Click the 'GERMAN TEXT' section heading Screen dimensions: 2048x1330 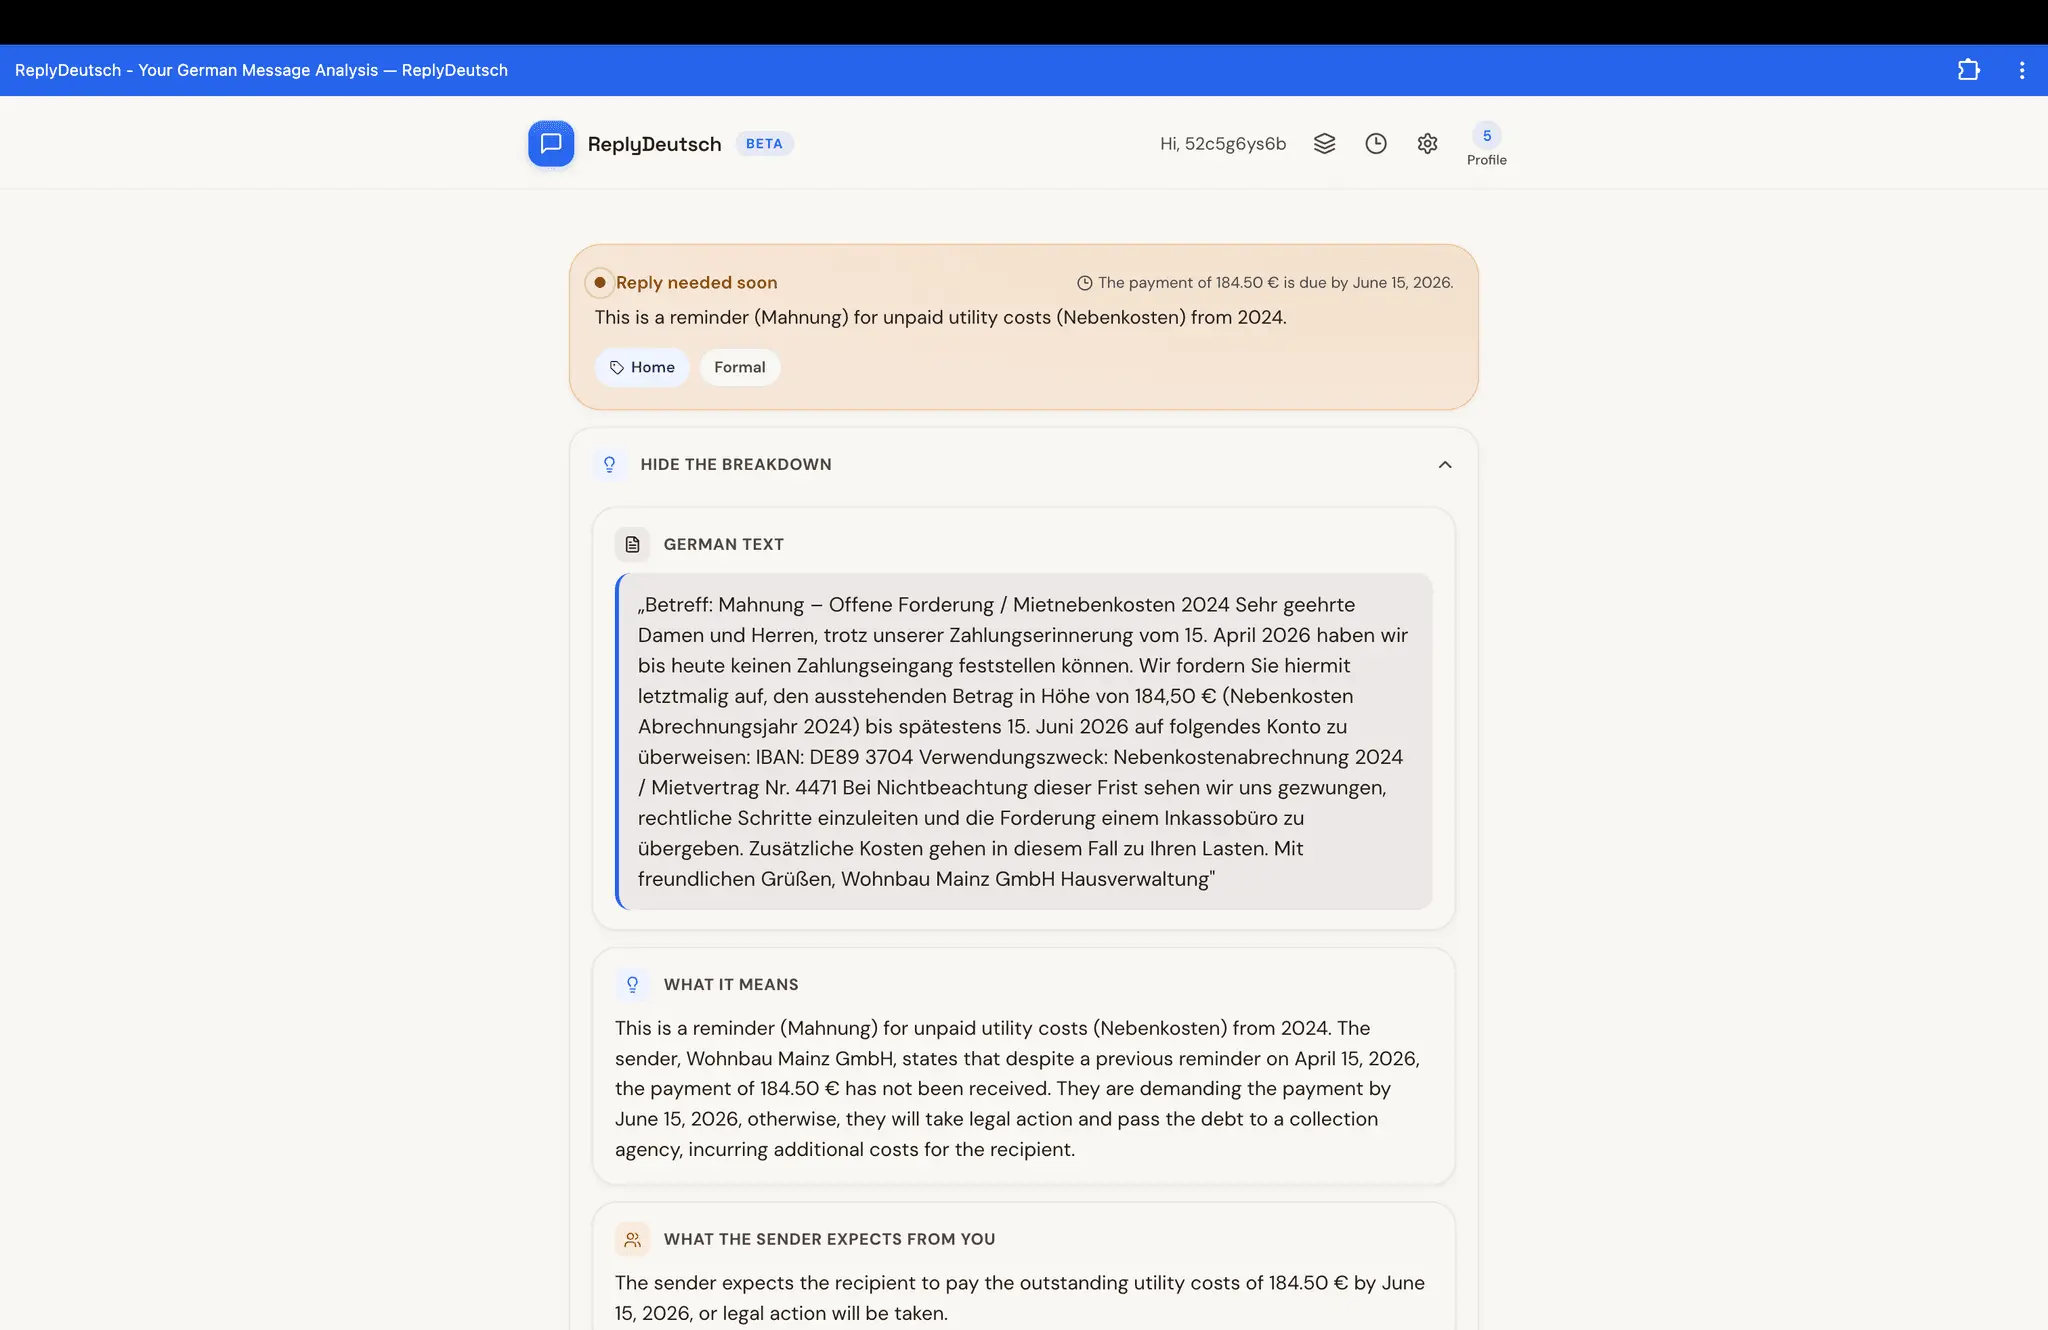coord(724,544)
